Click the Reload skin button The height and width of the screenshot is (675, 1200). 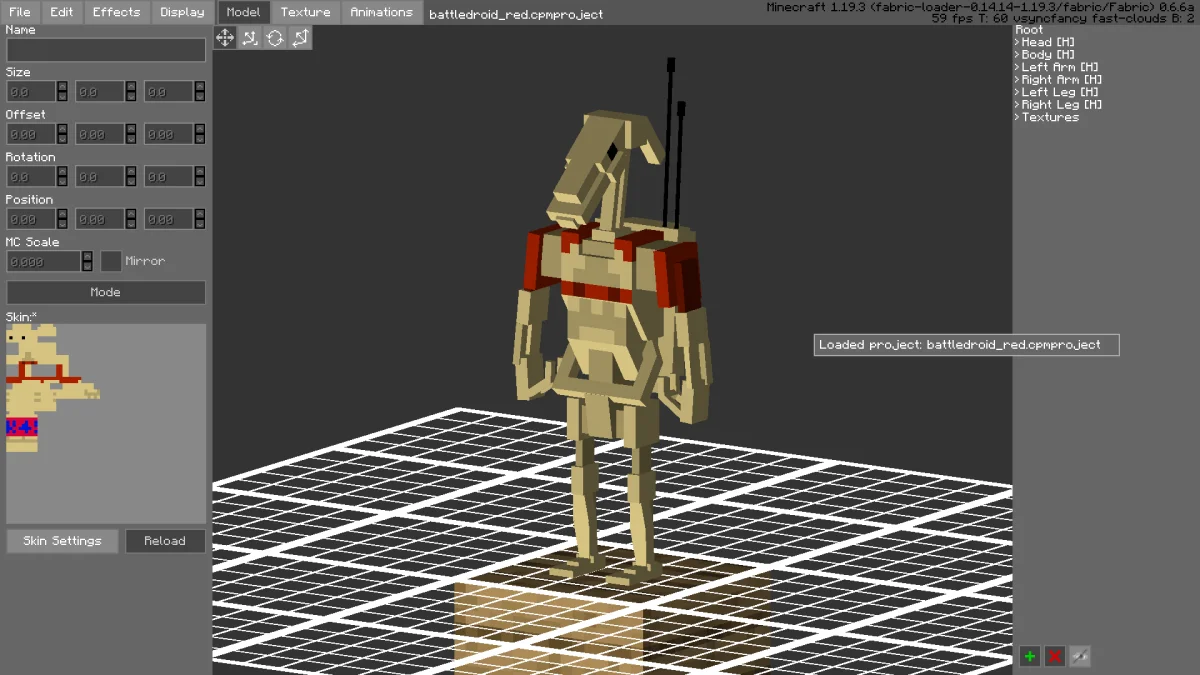(x=165, y=541)
